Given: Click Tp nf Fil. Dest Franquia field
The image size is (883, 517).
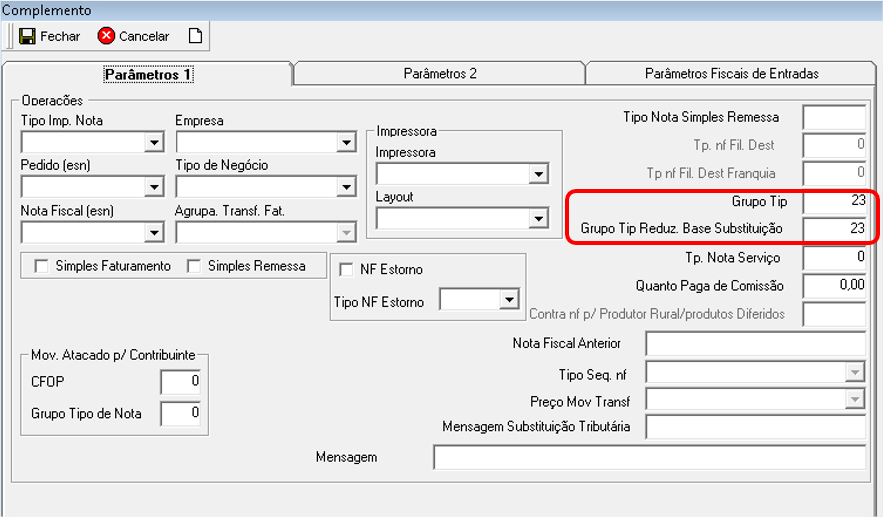Looking at the screenshot, I should [835, 173].
